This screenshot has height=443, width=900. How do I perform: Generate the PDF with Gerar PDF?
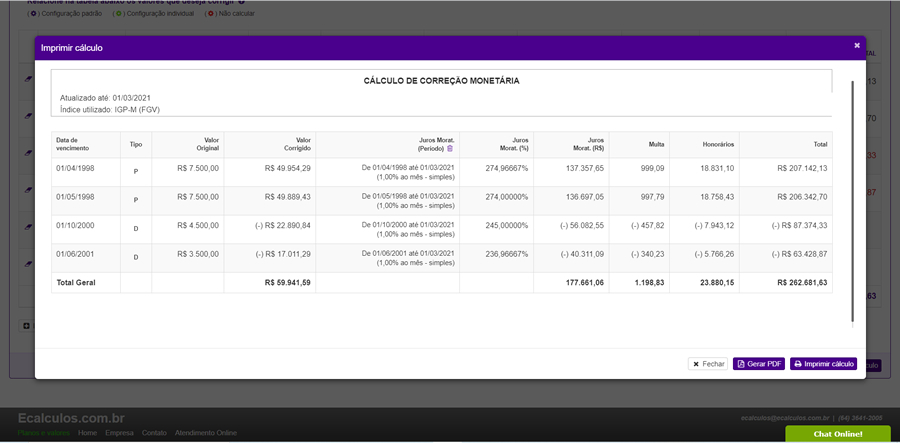[x=759, y=364]
